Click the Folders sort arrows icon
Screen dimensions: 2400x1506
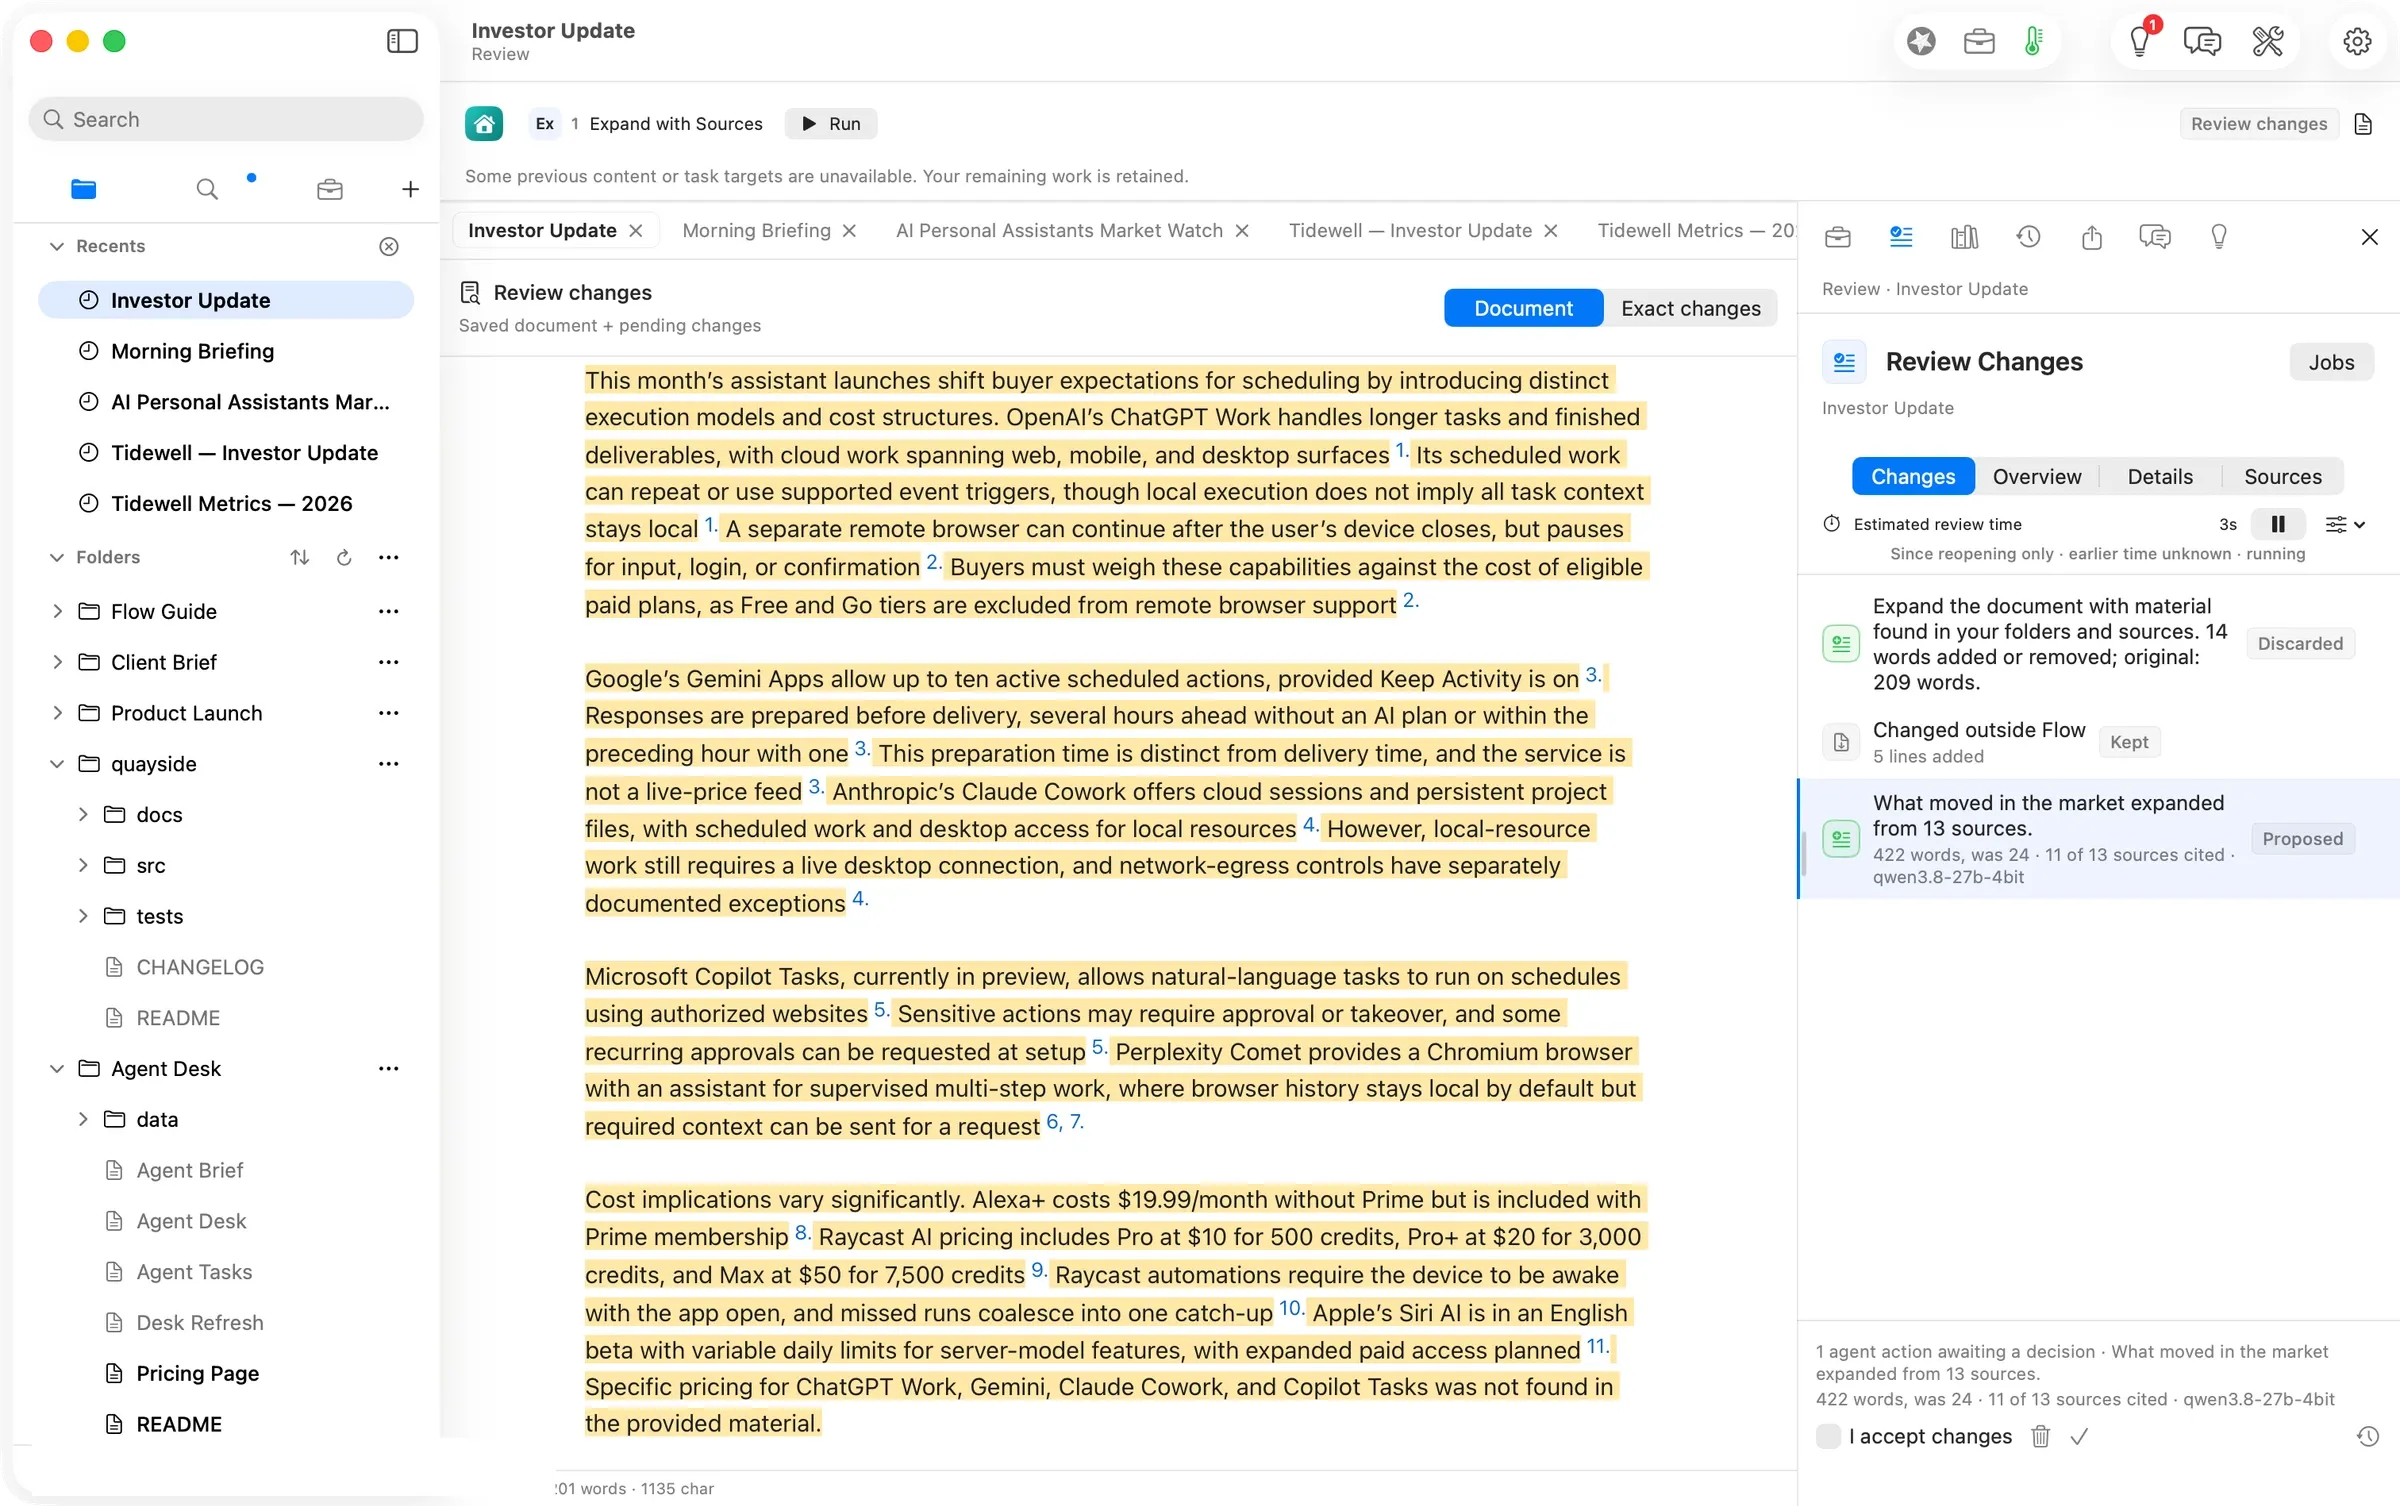[x=299, y=557]
